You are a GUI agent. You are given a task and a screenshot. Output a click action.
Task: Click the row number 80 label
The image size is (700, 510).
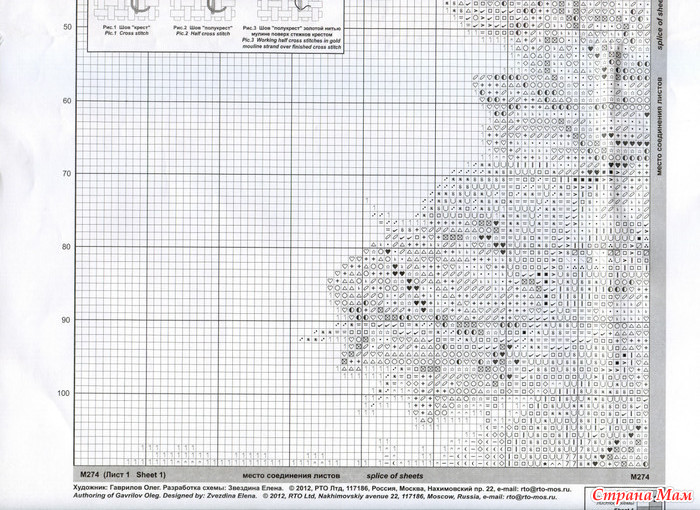(67, 247)
